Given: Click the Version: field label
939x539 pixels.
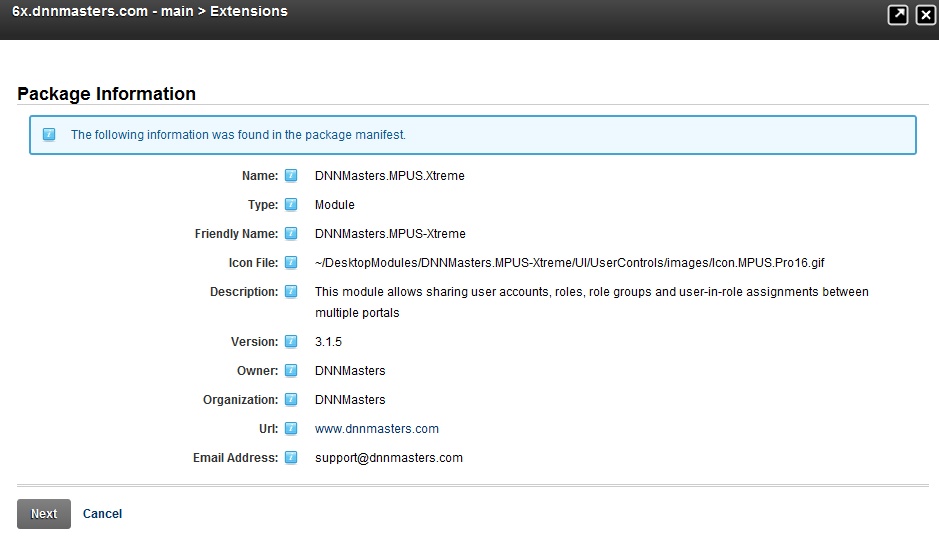Looking at the screenshot, I should coord(255,342).
